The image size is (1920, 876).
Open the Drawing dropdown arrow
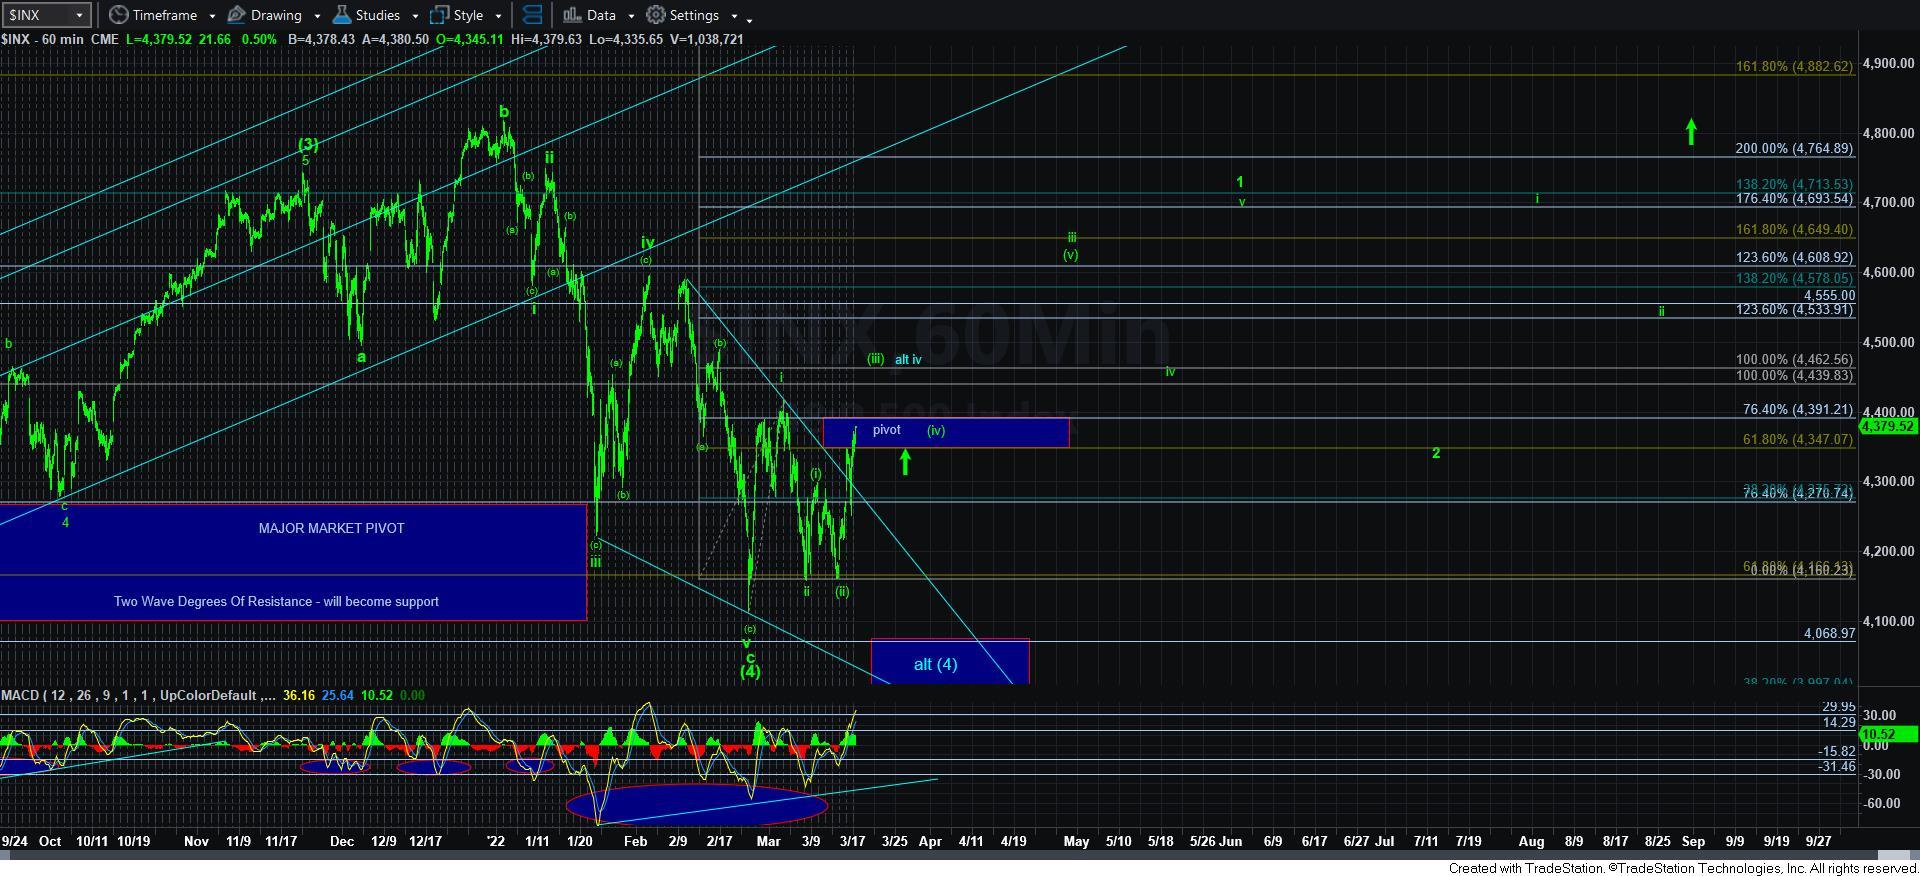tap(317, 16)
